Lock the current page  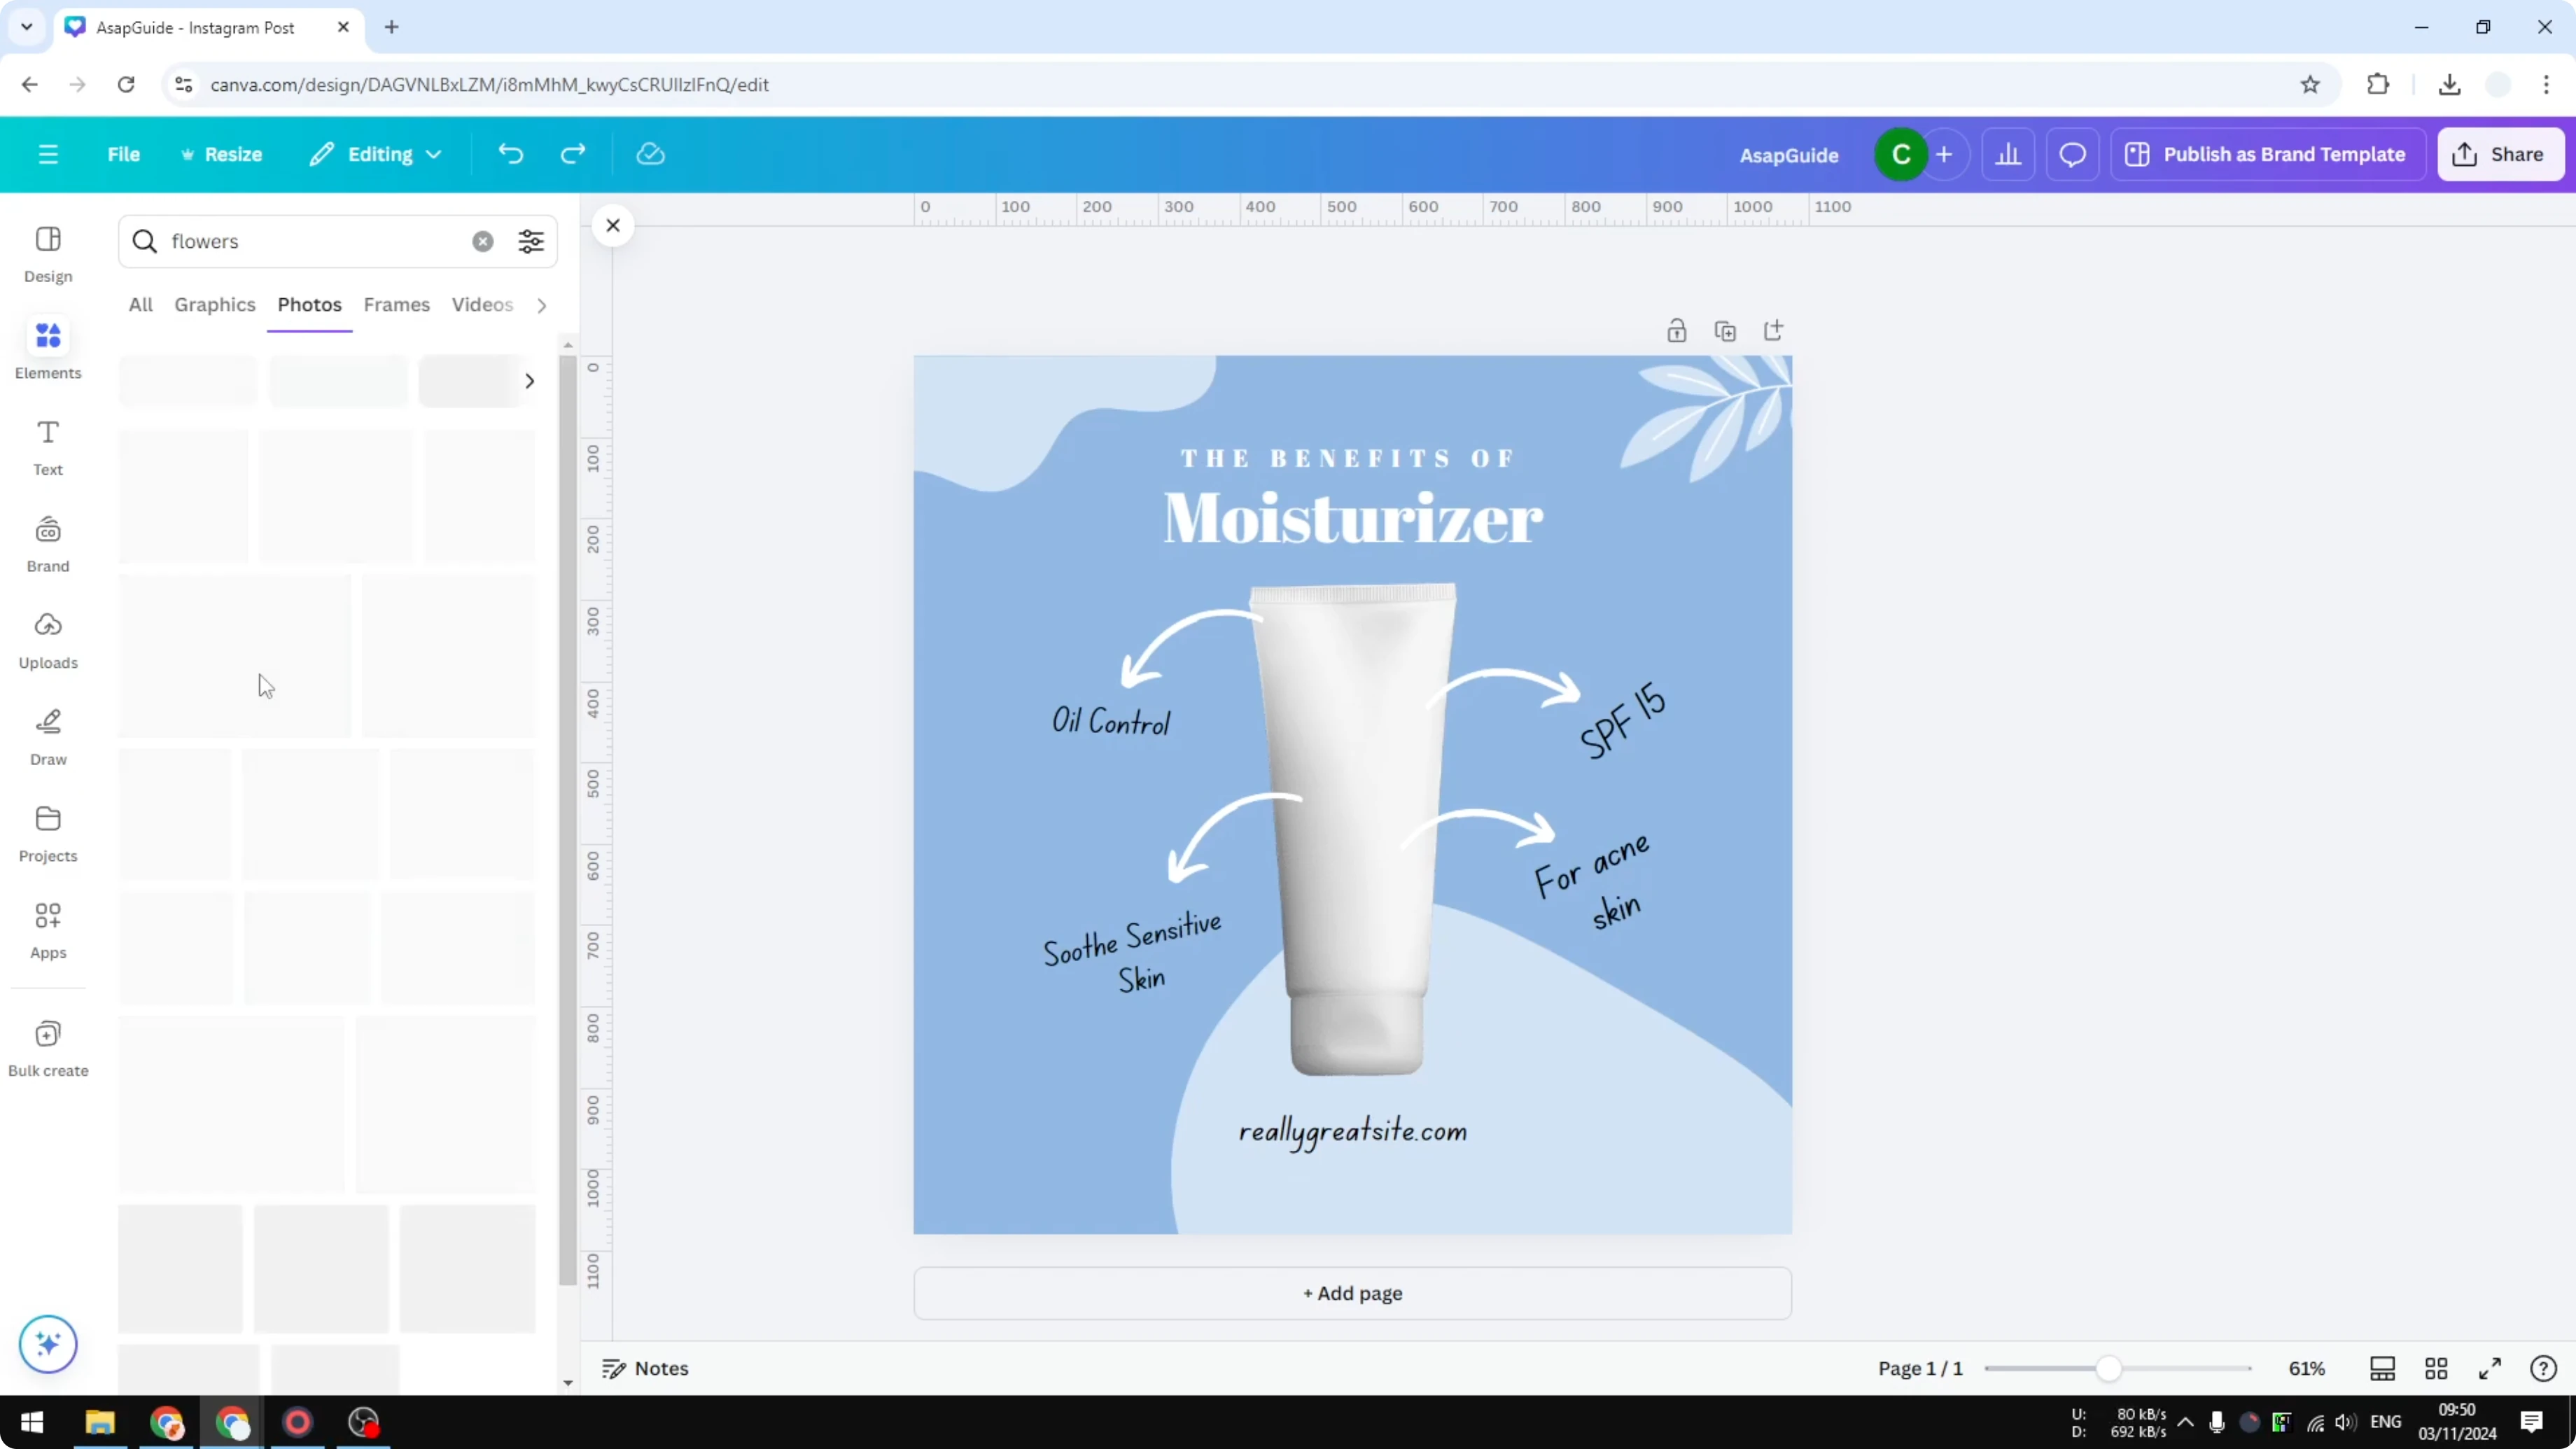tap(1677, 330)
